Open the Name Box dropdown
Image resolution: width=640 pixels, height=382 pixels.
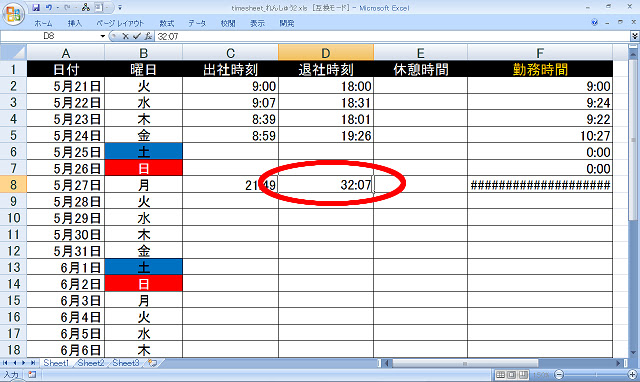tap(102, 36)
